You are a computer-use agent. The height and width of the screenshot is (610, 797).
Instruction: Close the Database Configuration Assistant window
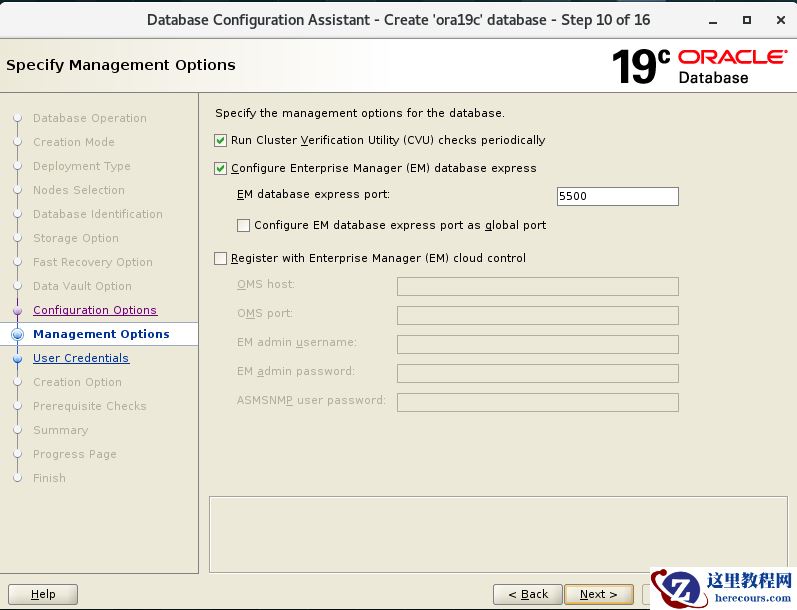(781, 20)
